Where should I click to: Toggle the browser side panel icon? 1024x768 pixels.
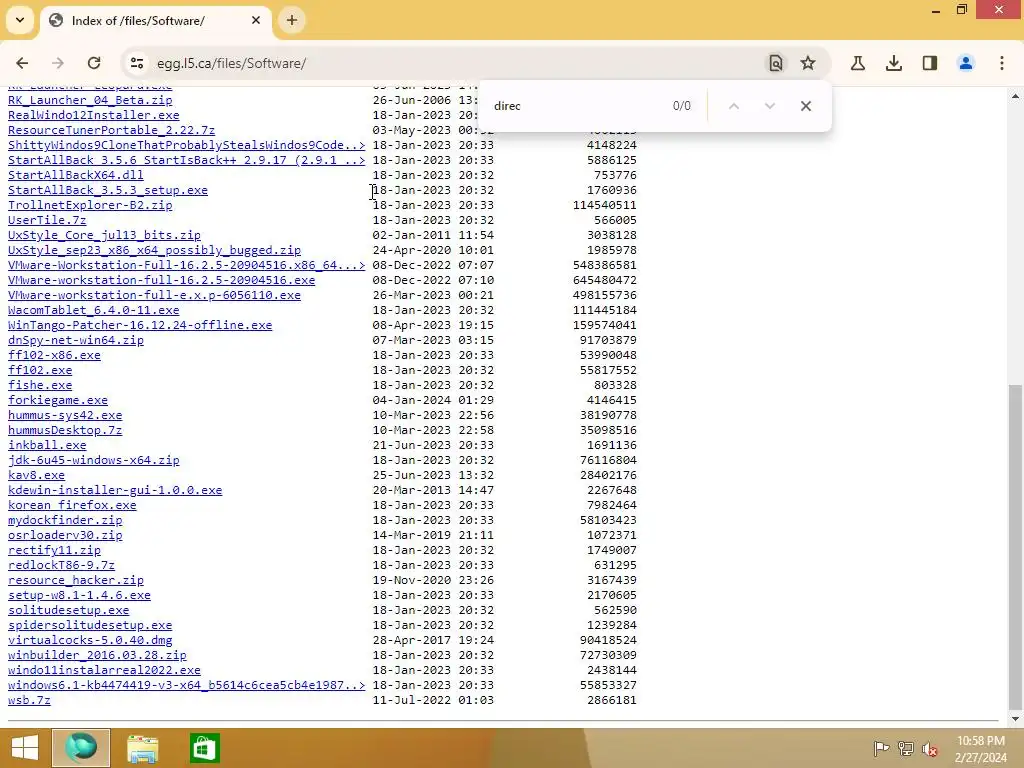tap(929, 63)
